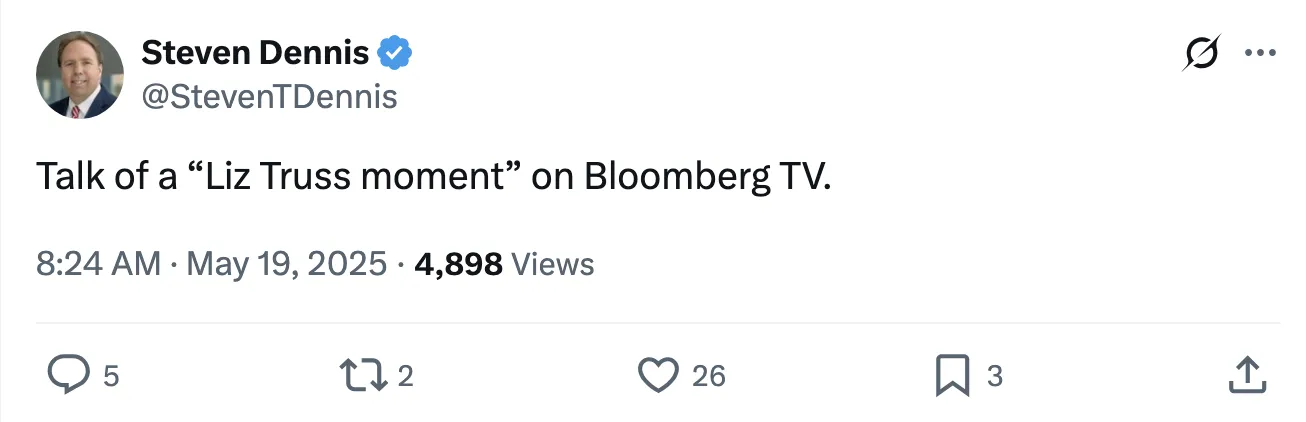The height and width of the screenshot is (422, 1306).
Task: Like the post with the heart icon
Action: 658,375
